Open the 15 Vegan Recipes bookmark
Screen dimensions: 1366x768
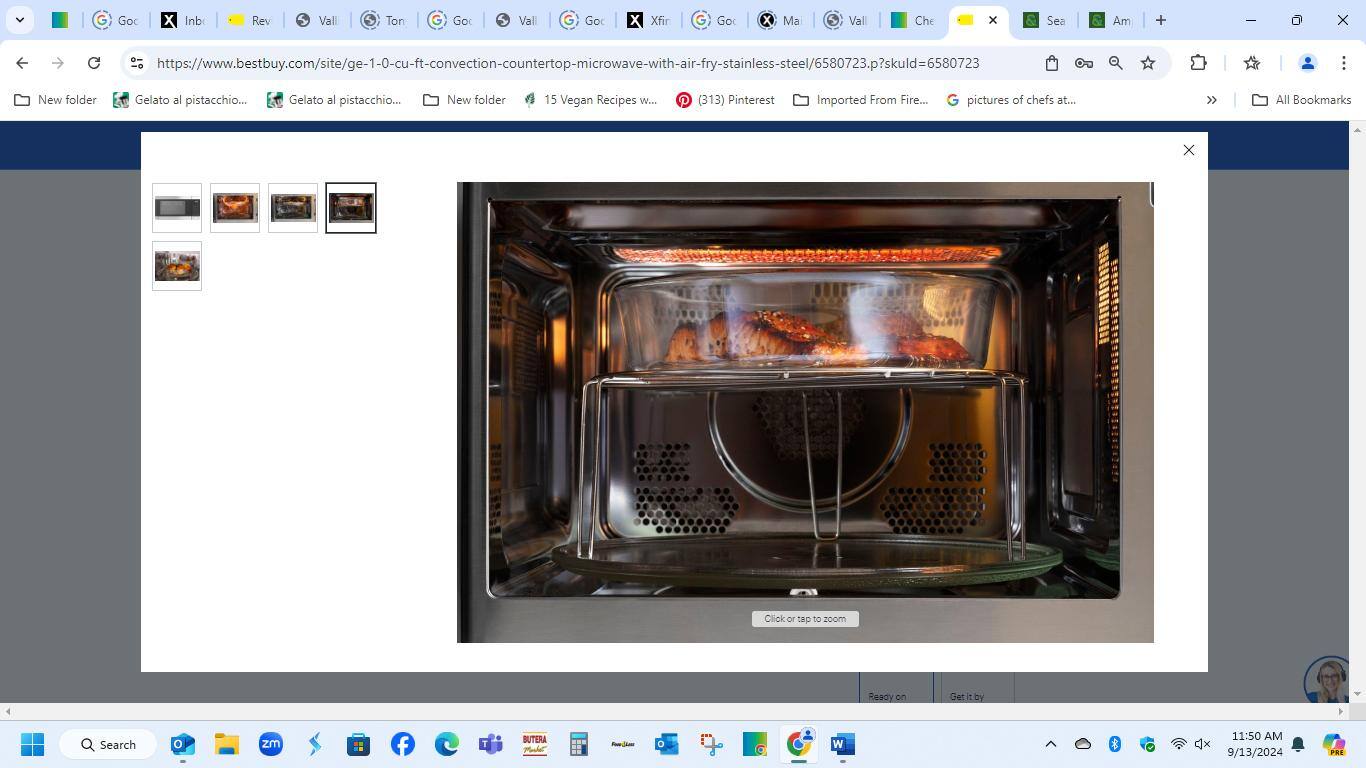[x=590, y=100]
